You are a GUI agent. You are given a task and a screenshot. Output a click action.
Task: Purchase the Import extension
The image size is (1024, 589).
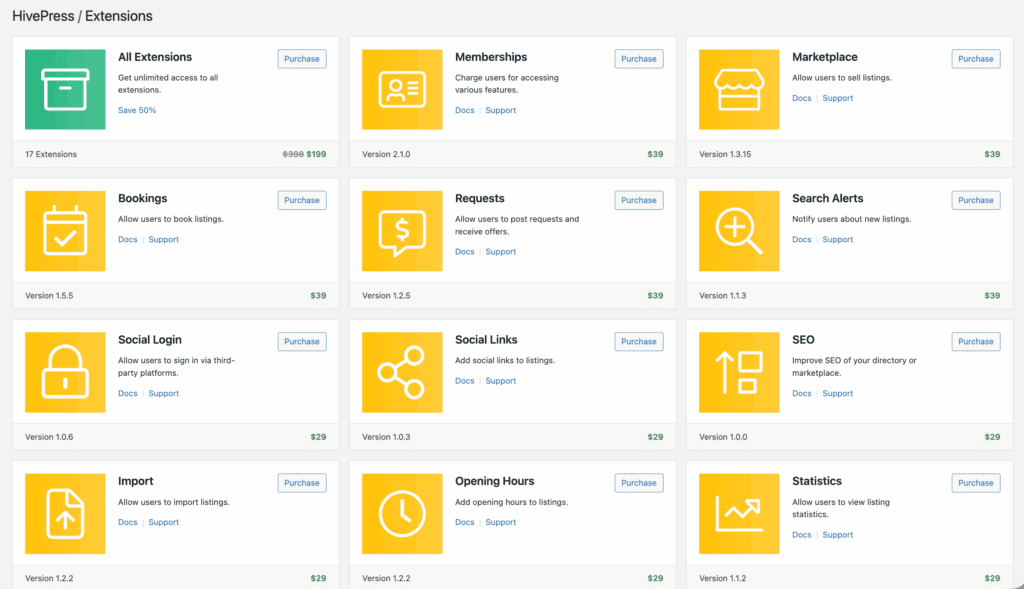(x=302, y=483)
